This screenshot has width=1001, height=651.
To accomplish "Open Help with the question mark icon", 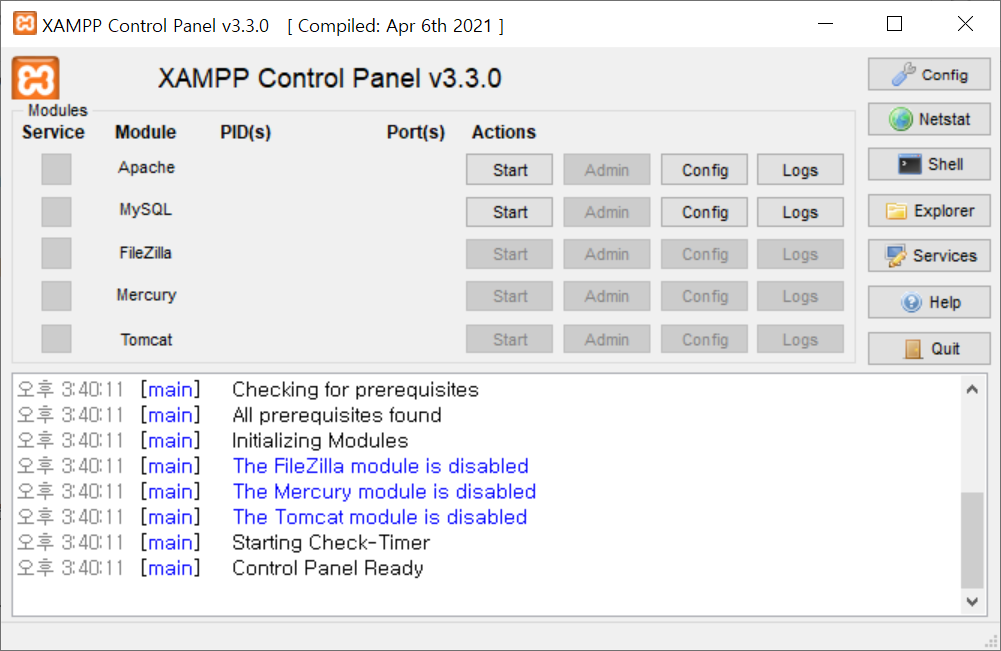I will click(x=929, y=302).
